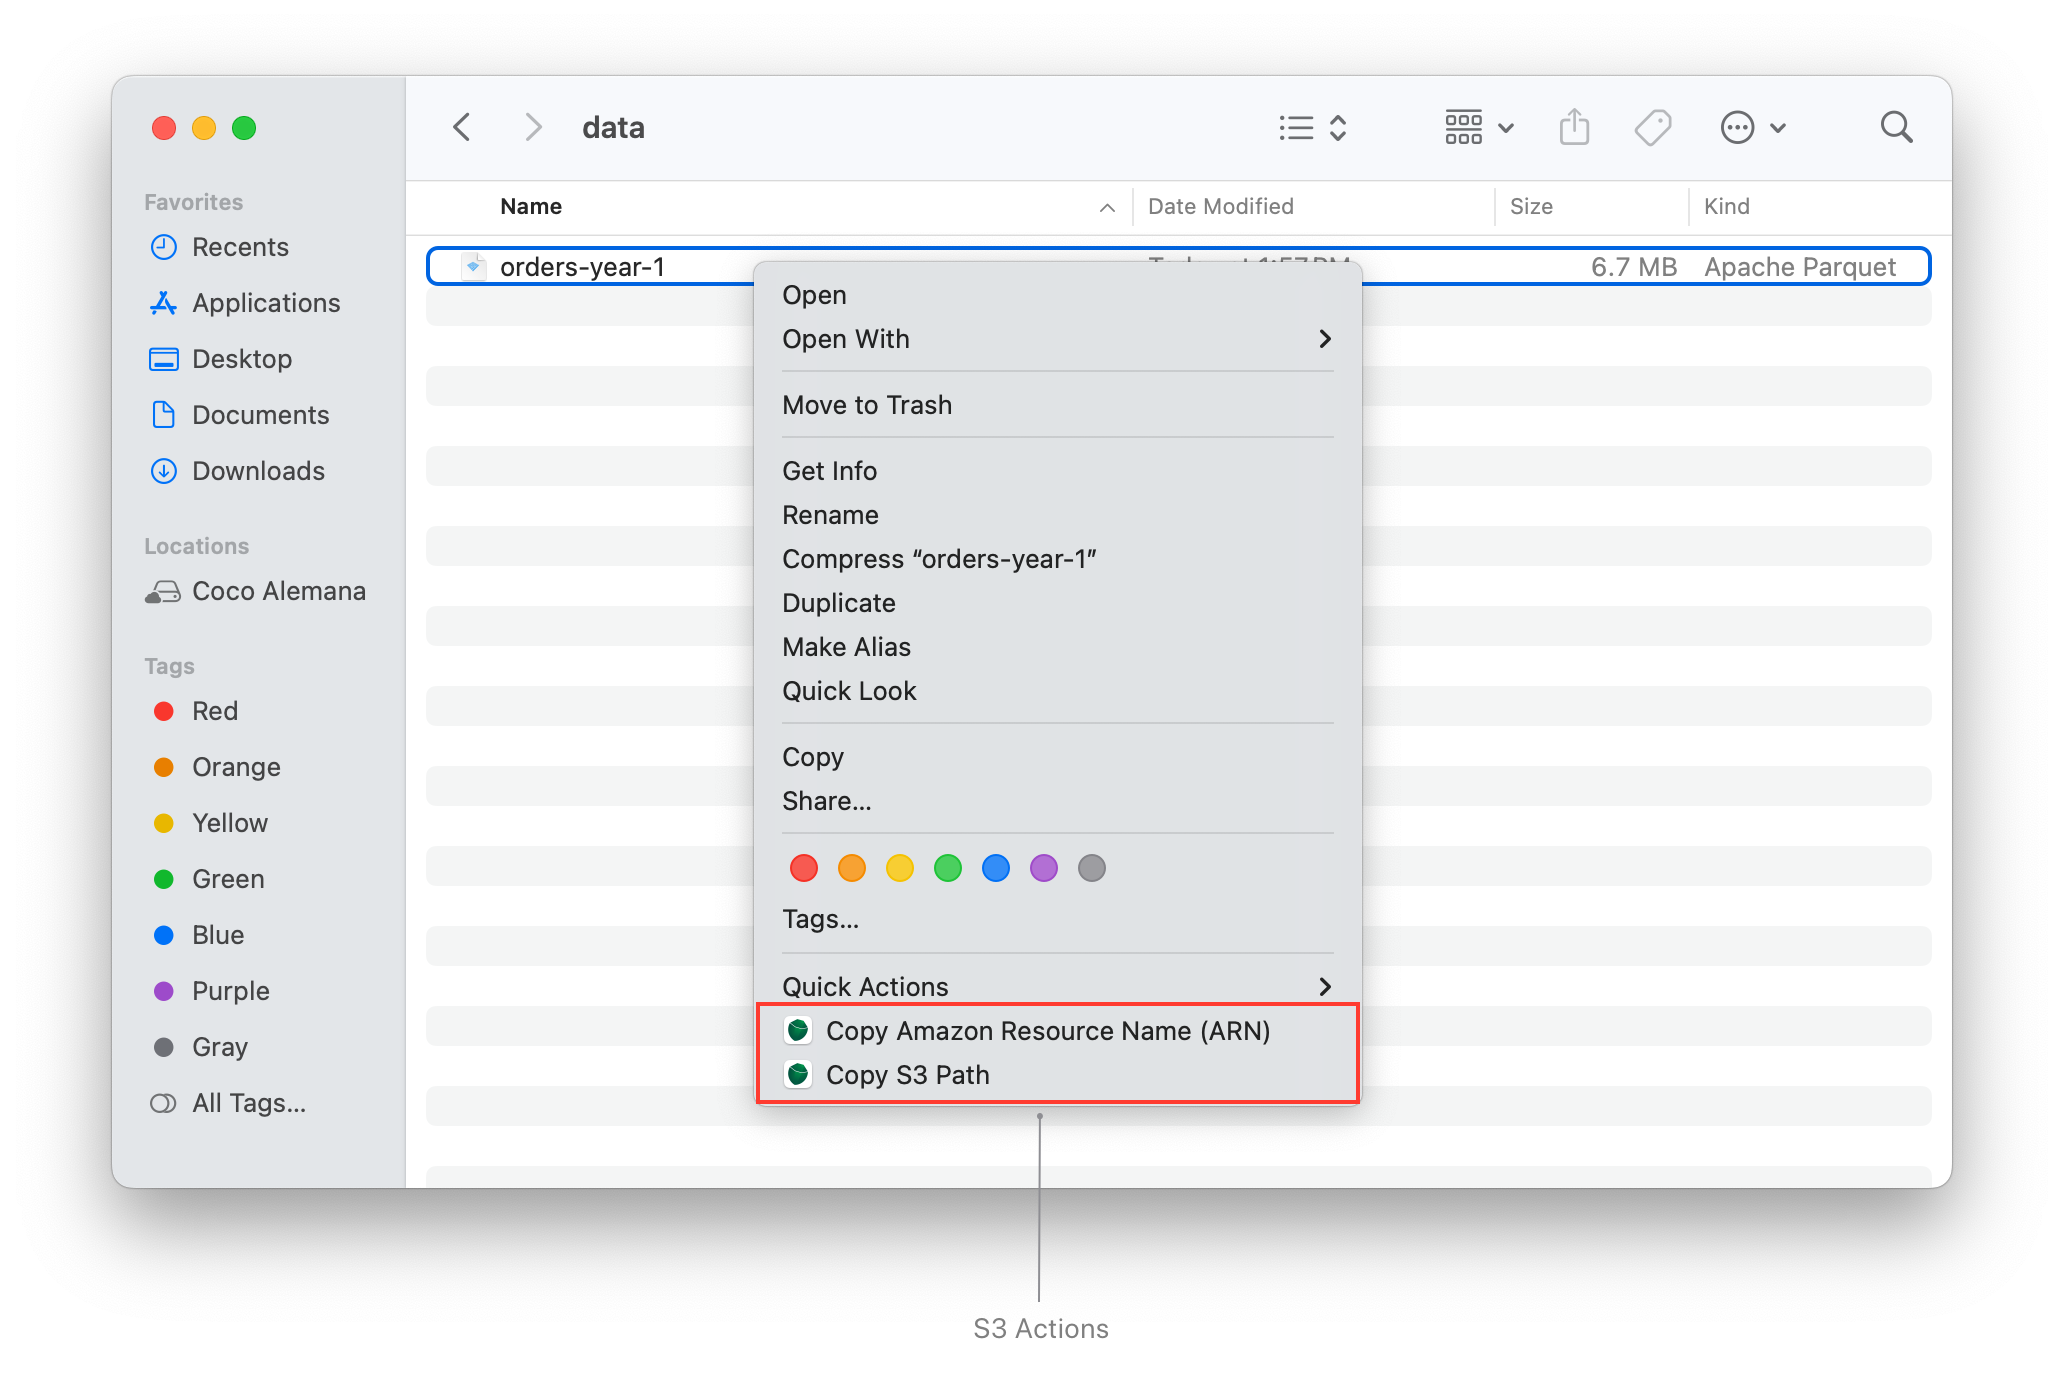This screenshot has width=2064, height=1396.
Task: Select the Downloads sidebar icon
Action: coord(164,470)
